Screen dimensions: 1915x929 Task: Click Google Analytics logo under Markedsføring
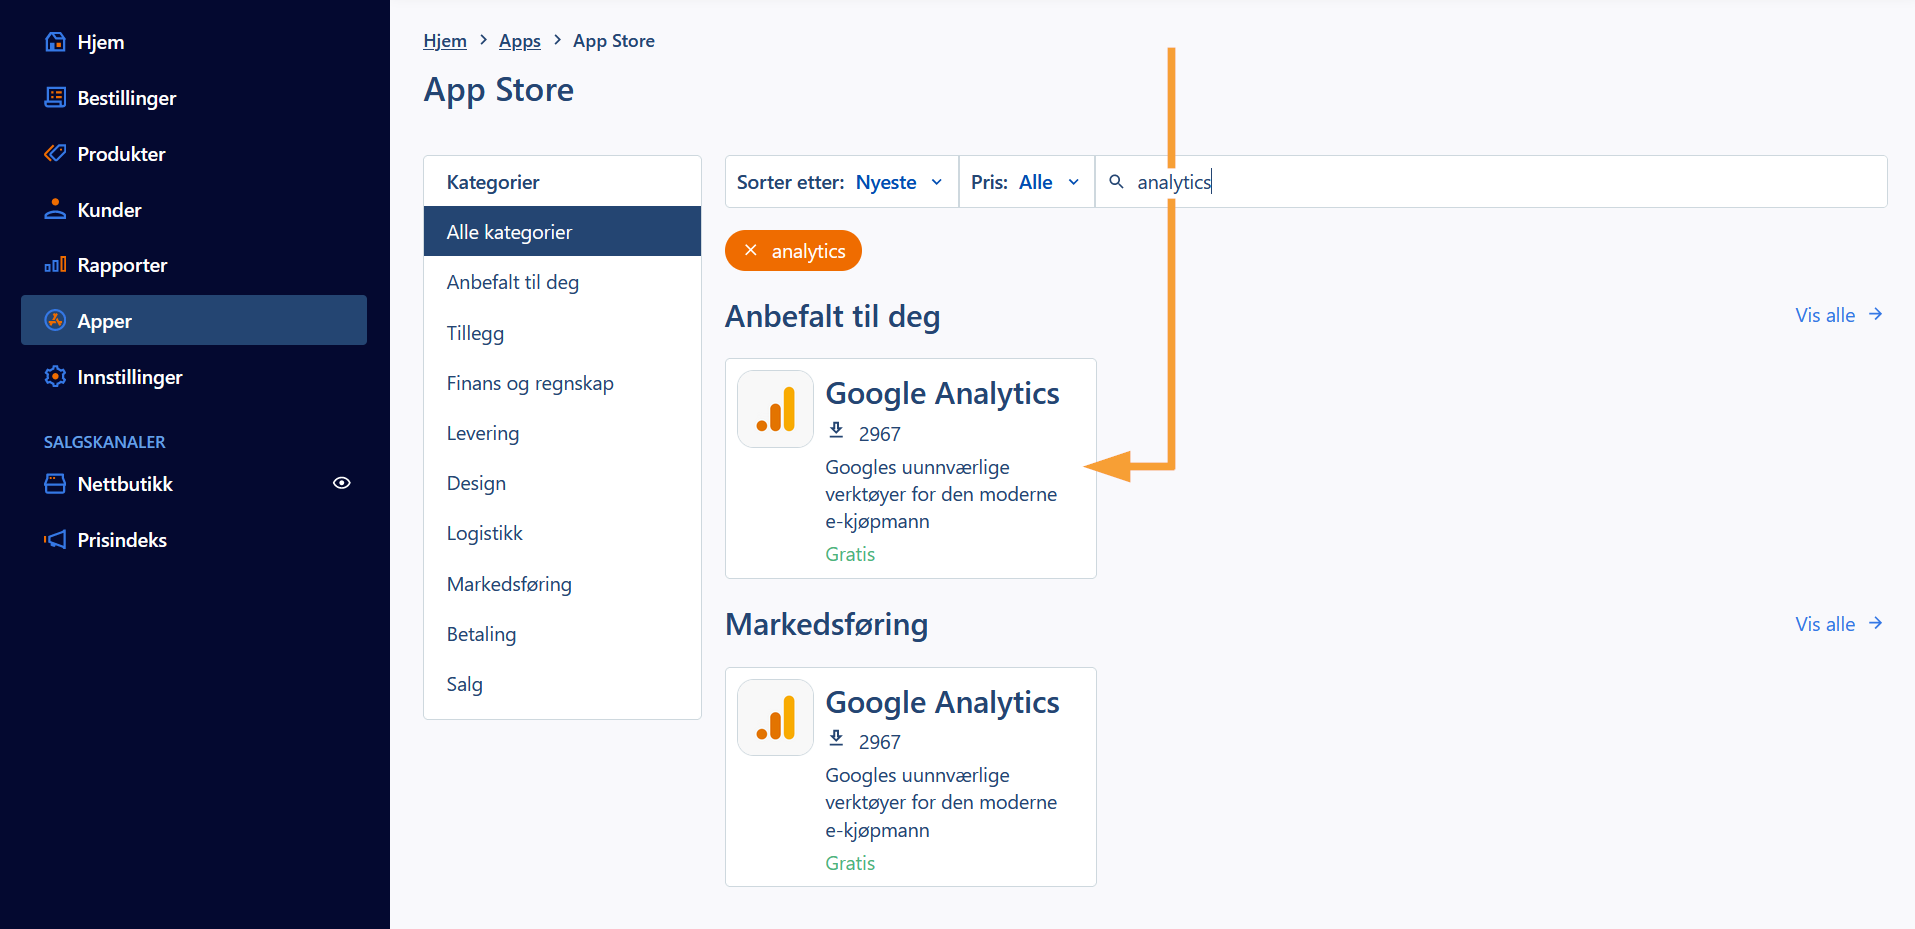click(775, 717)
